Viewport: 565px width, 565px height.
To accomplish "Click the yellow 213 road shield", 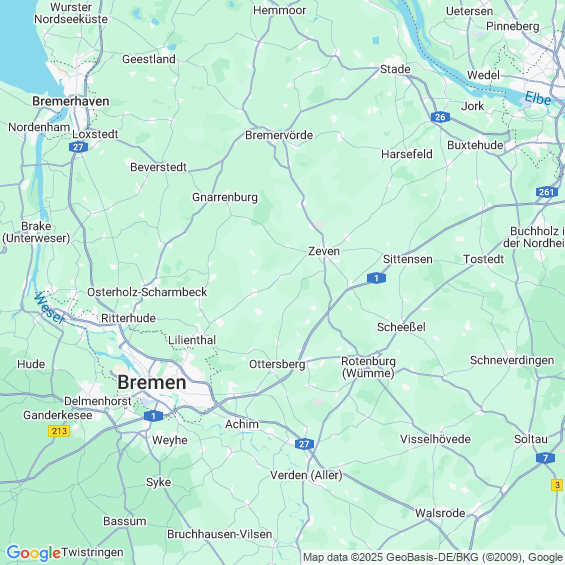I will click(59, 431).
